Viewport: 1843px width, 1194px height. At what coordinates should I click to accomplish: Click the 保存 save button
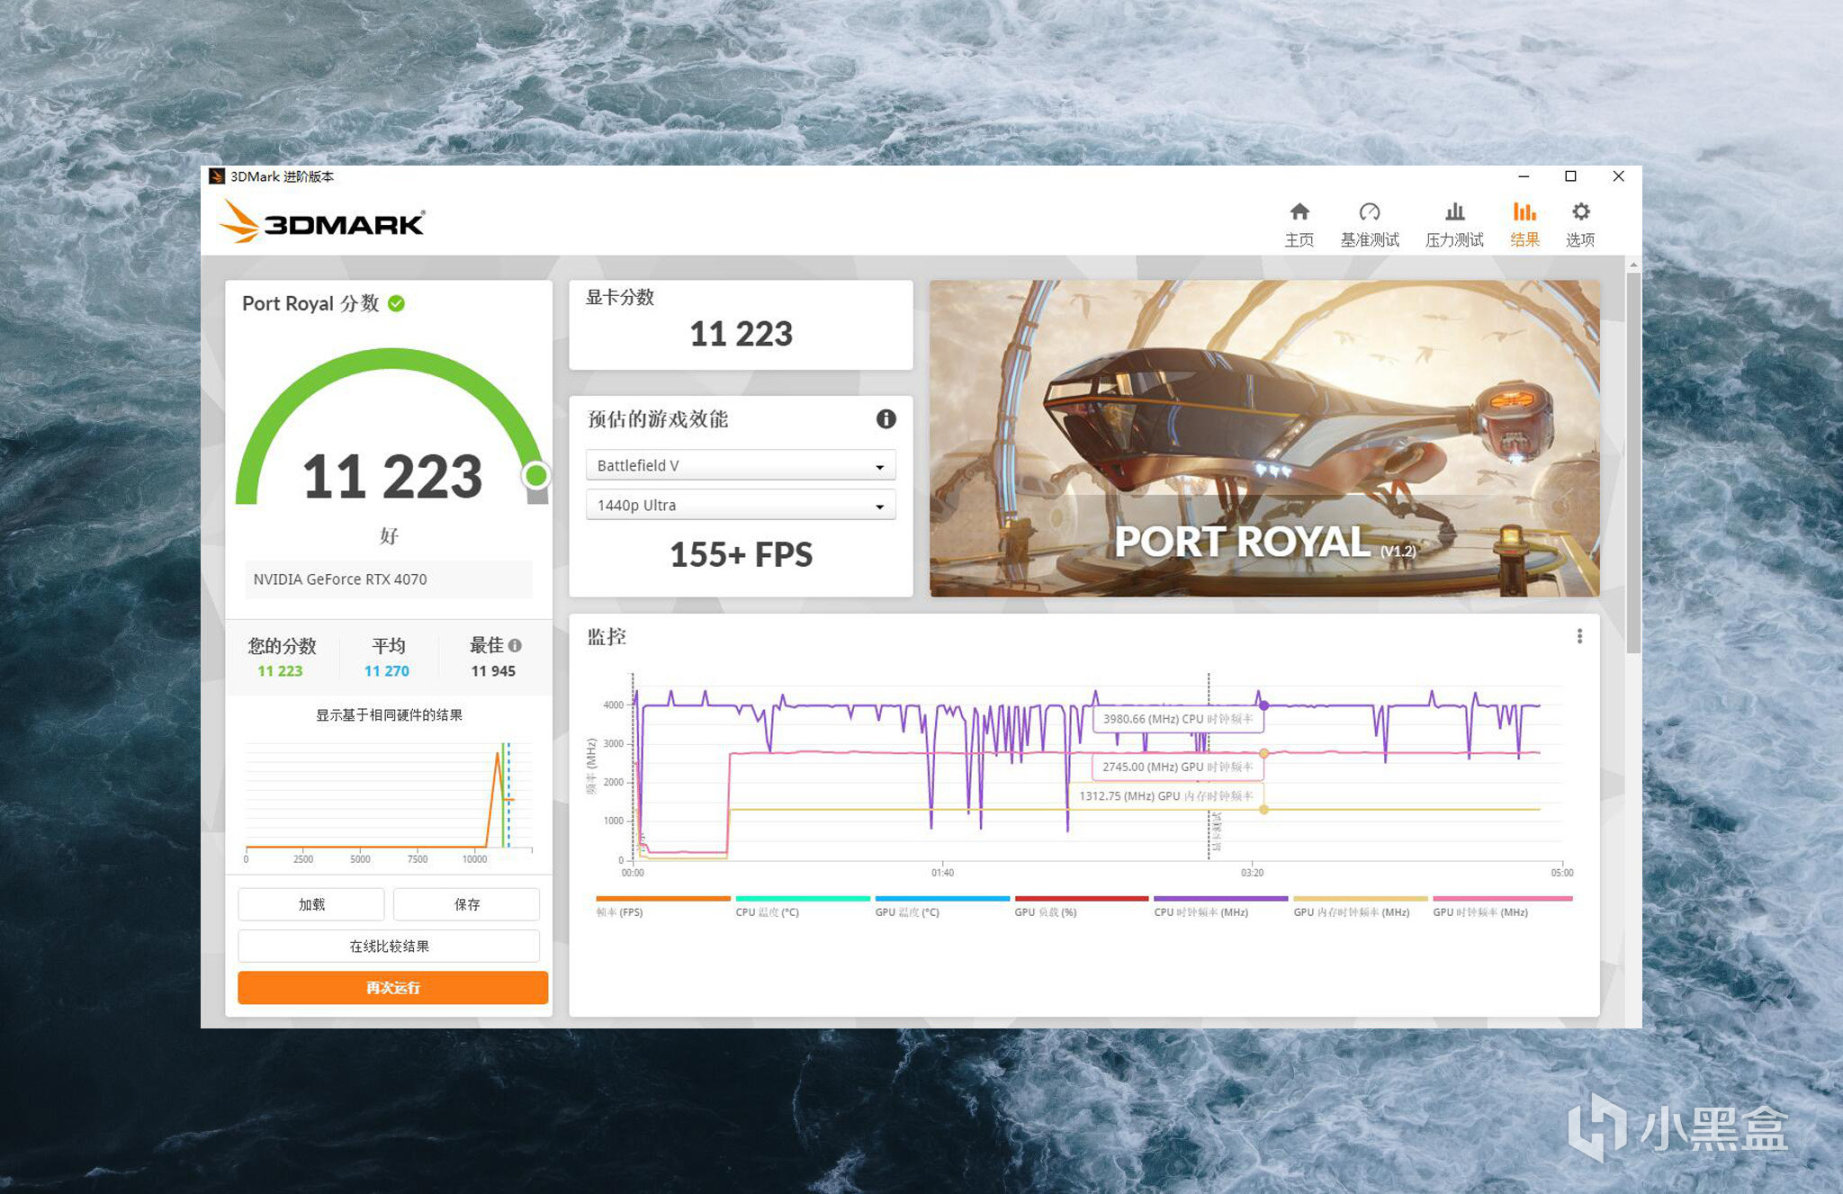[x=466, y=904]
